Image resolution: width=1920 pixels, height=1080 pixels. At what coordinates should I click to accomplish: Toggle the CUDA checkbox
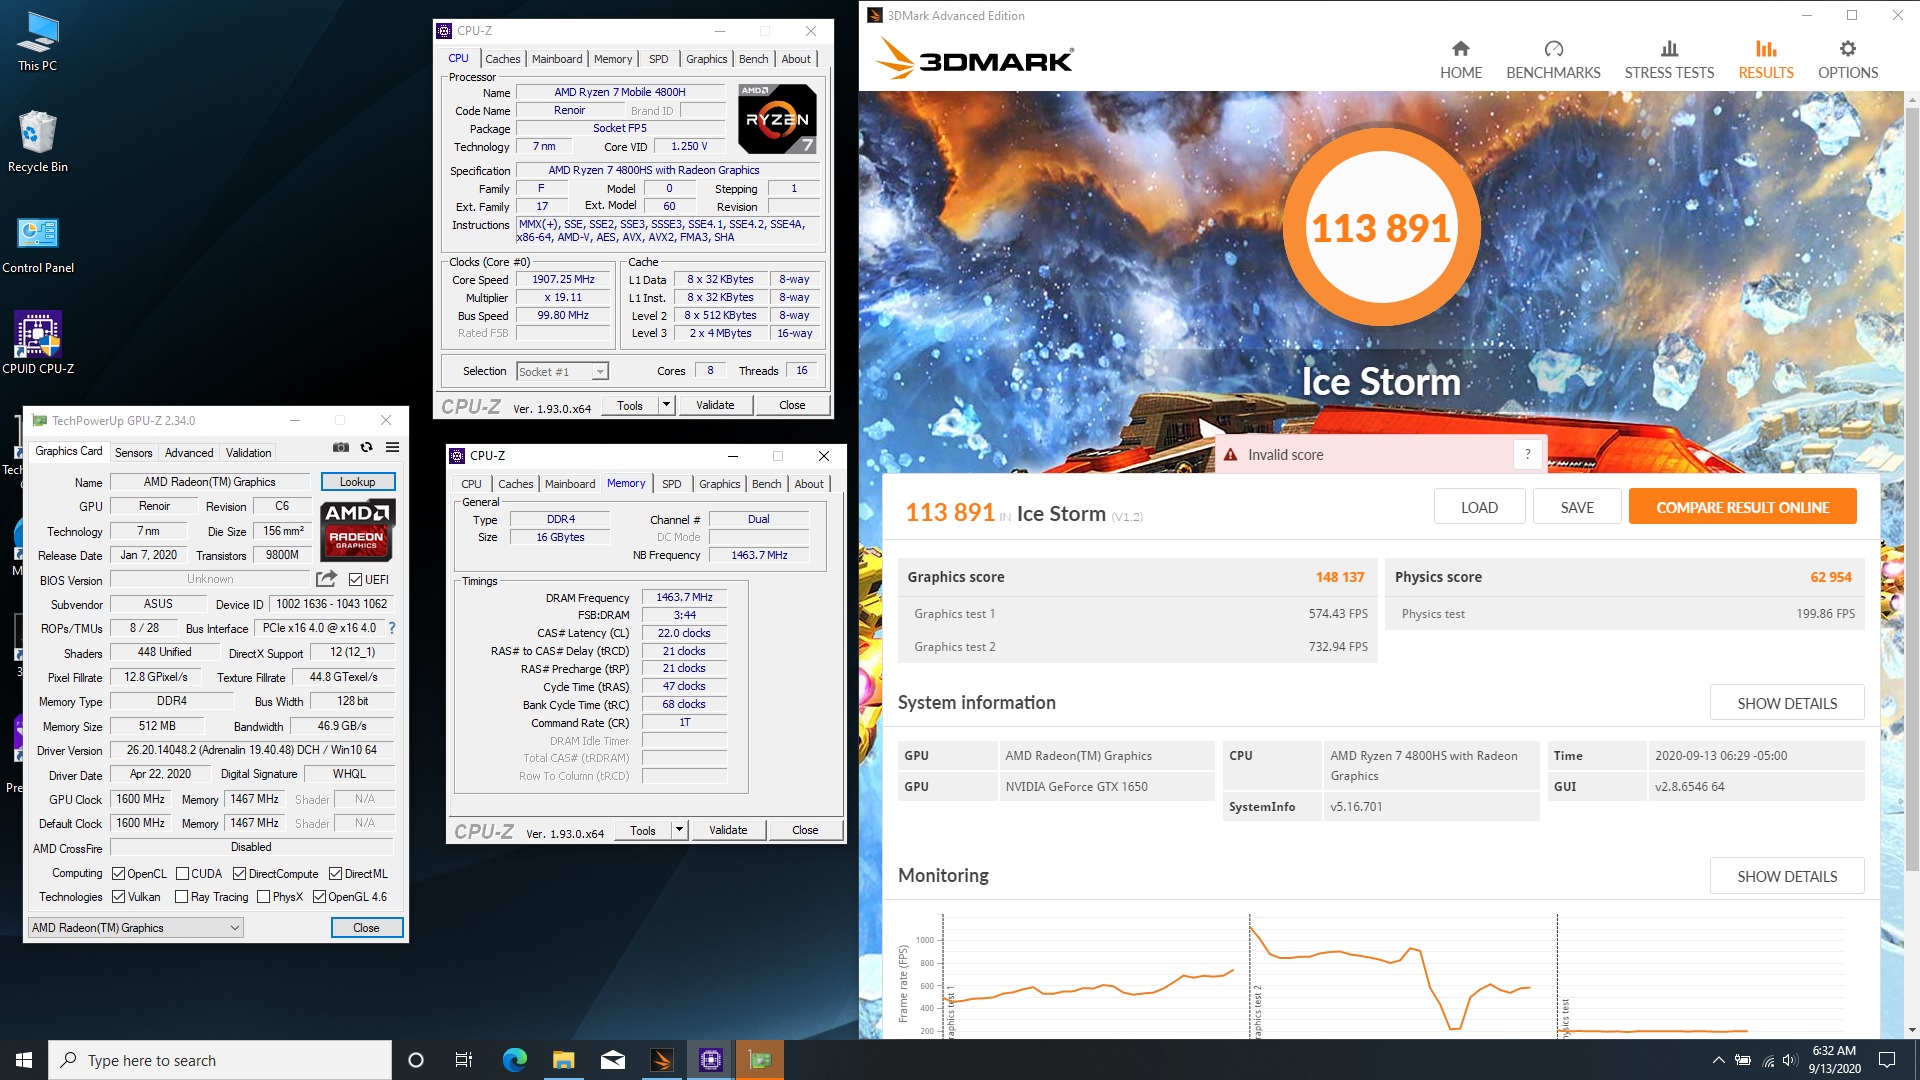(x=182, y=874)
